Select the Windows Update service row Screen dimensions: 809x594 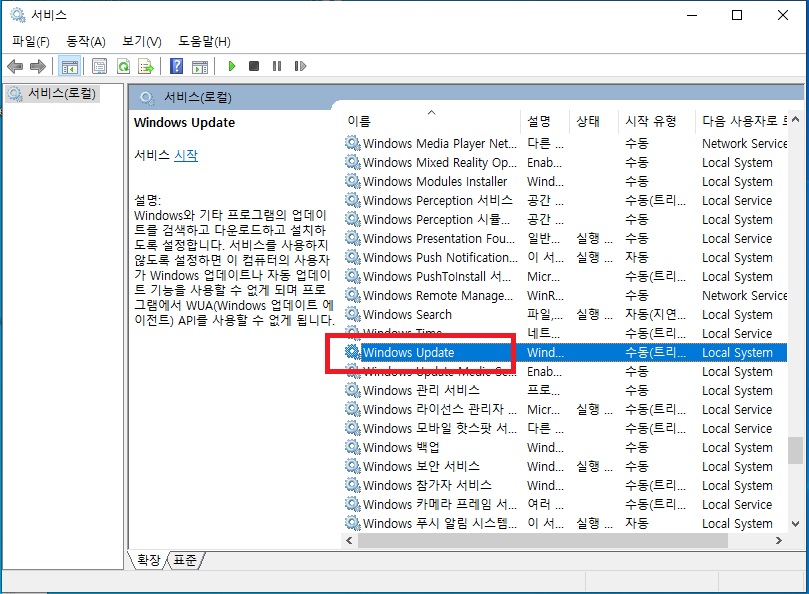565,352
